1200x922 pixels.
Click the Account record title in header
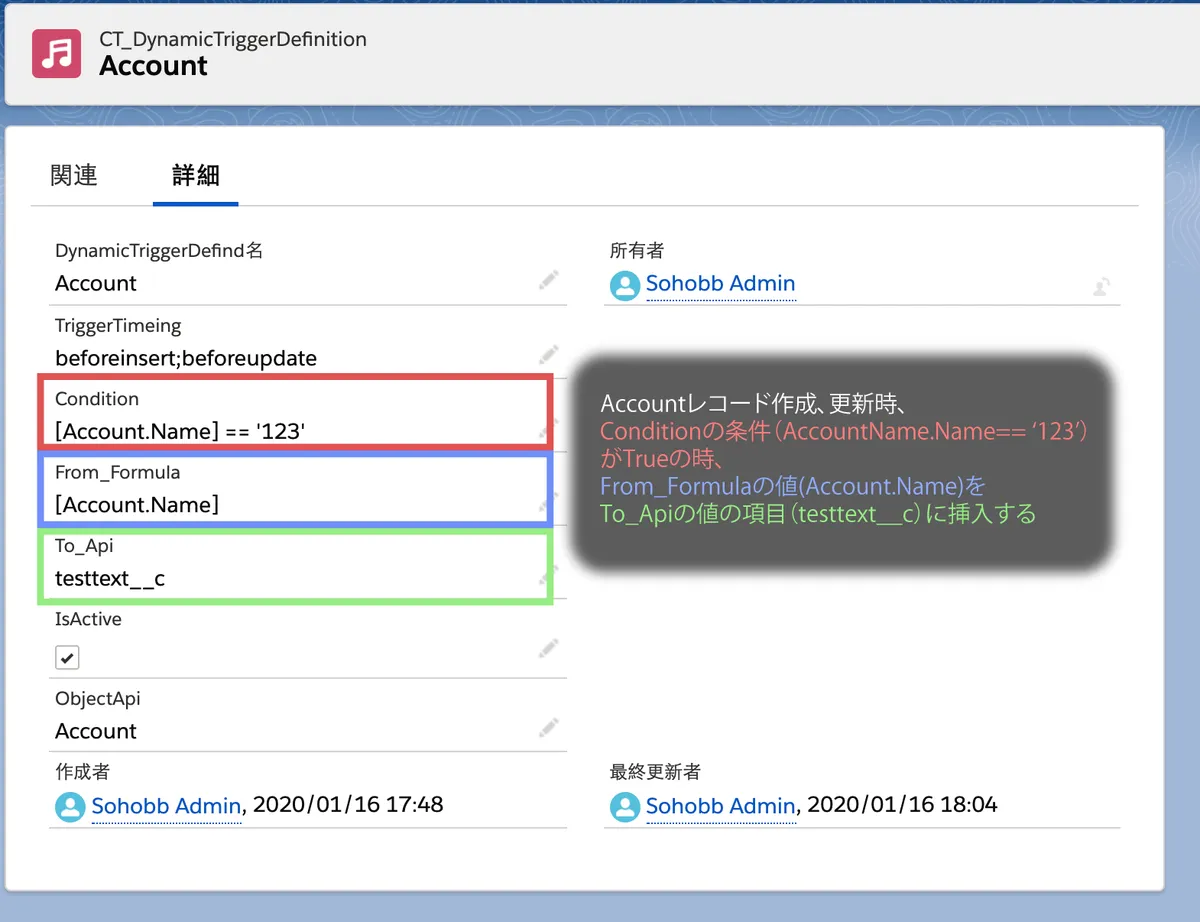[x=154, y=66]
